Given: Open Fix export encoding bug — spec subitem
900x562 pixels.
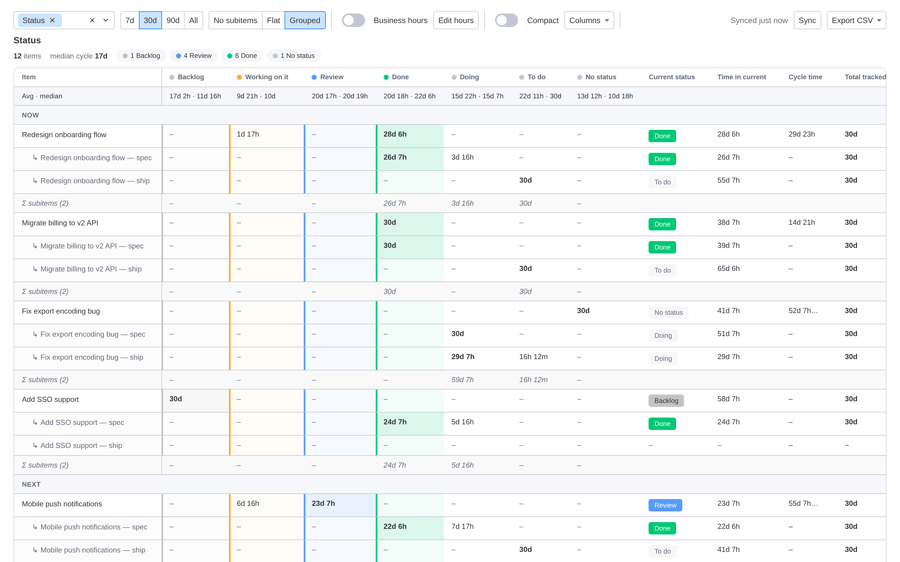Looking at the screenshot, I should pos(92,335).
